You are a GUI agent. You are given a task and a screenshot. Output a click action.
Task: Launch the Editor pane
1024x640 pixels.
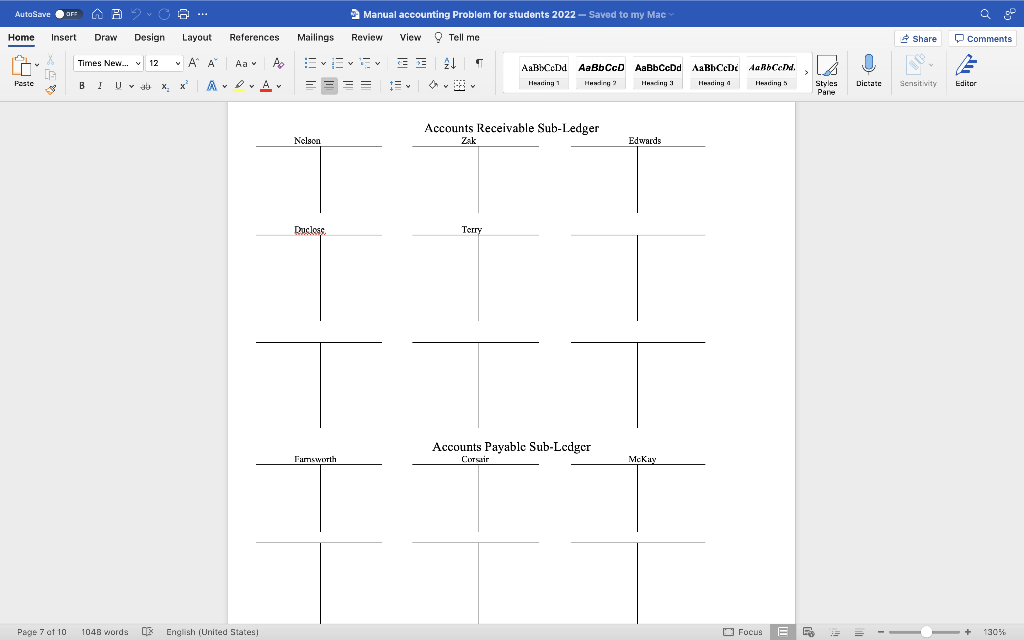(x=965, y=70)
